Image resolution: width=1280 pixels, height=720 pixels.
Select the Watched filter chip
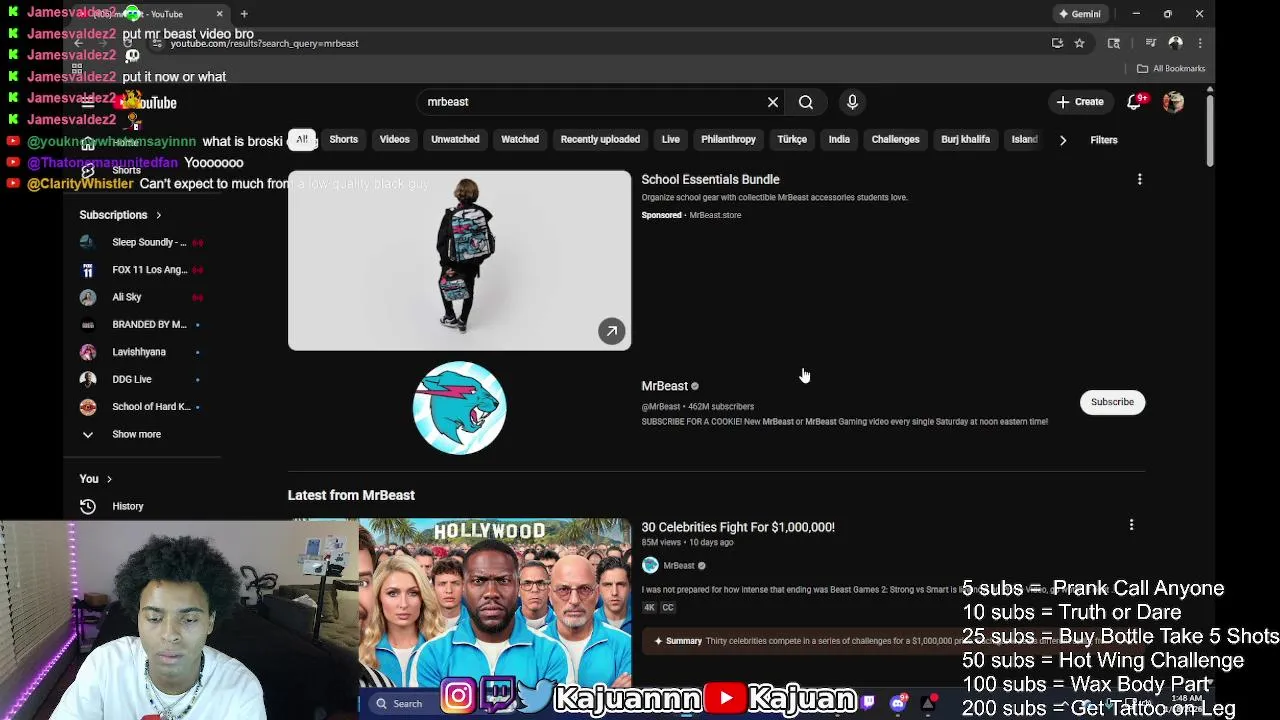point(520,140)
